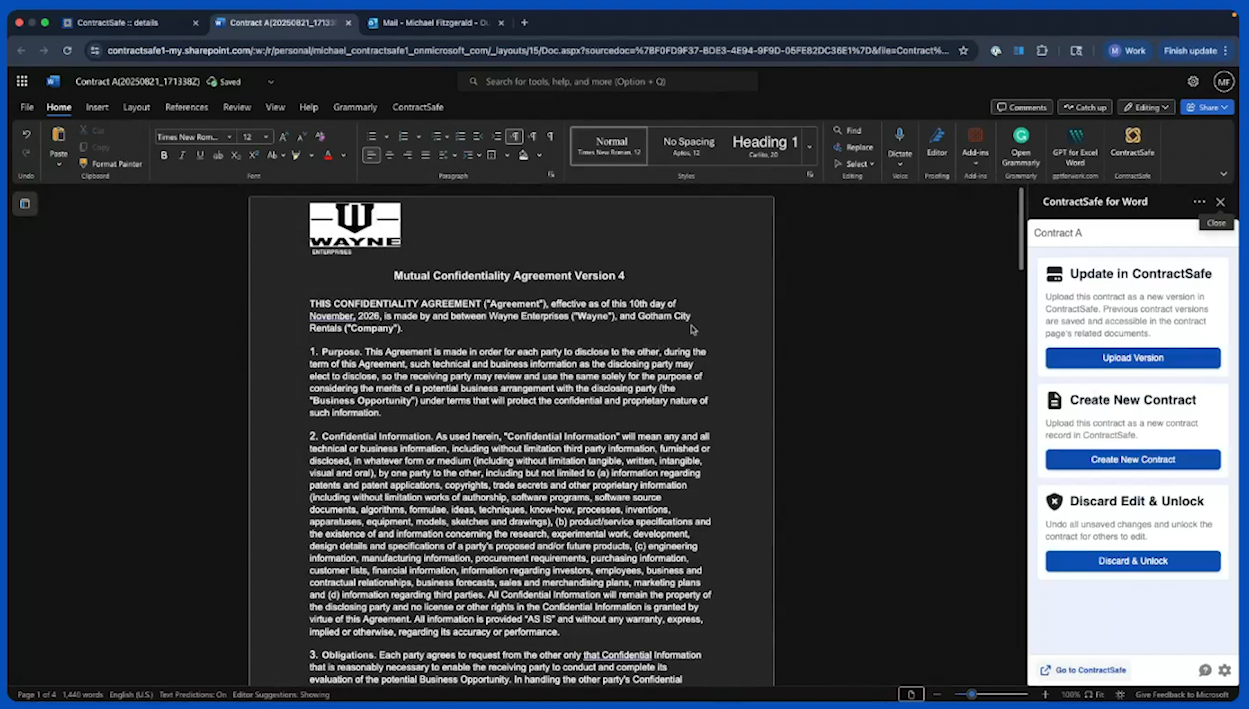Open the Editor proofing tool

coord(936,136)
